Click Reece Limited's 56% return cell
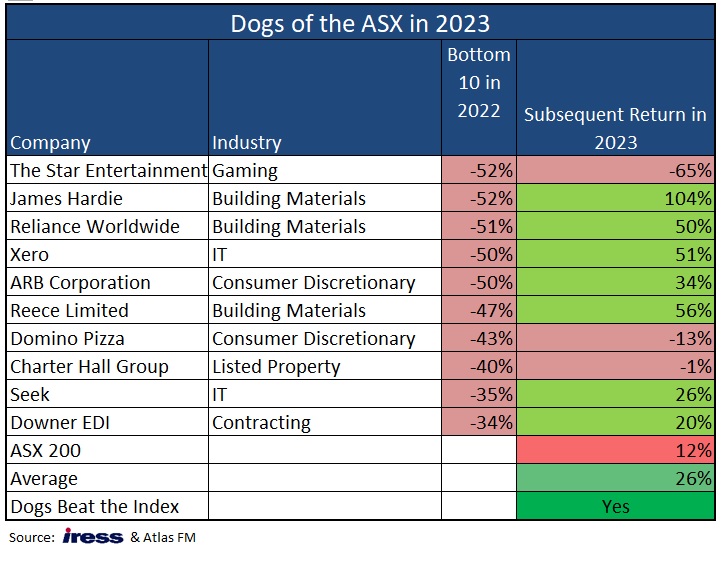722x565 pixels. (x=615, y=311)
